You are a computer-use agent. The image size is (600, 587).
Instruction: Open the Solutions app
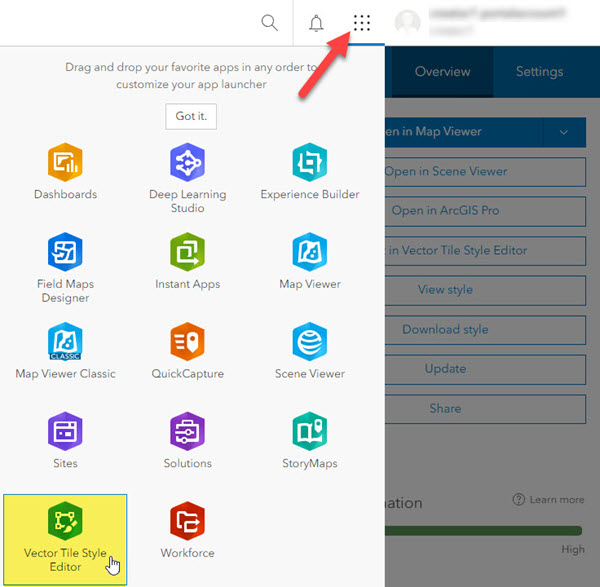(188, 432)
